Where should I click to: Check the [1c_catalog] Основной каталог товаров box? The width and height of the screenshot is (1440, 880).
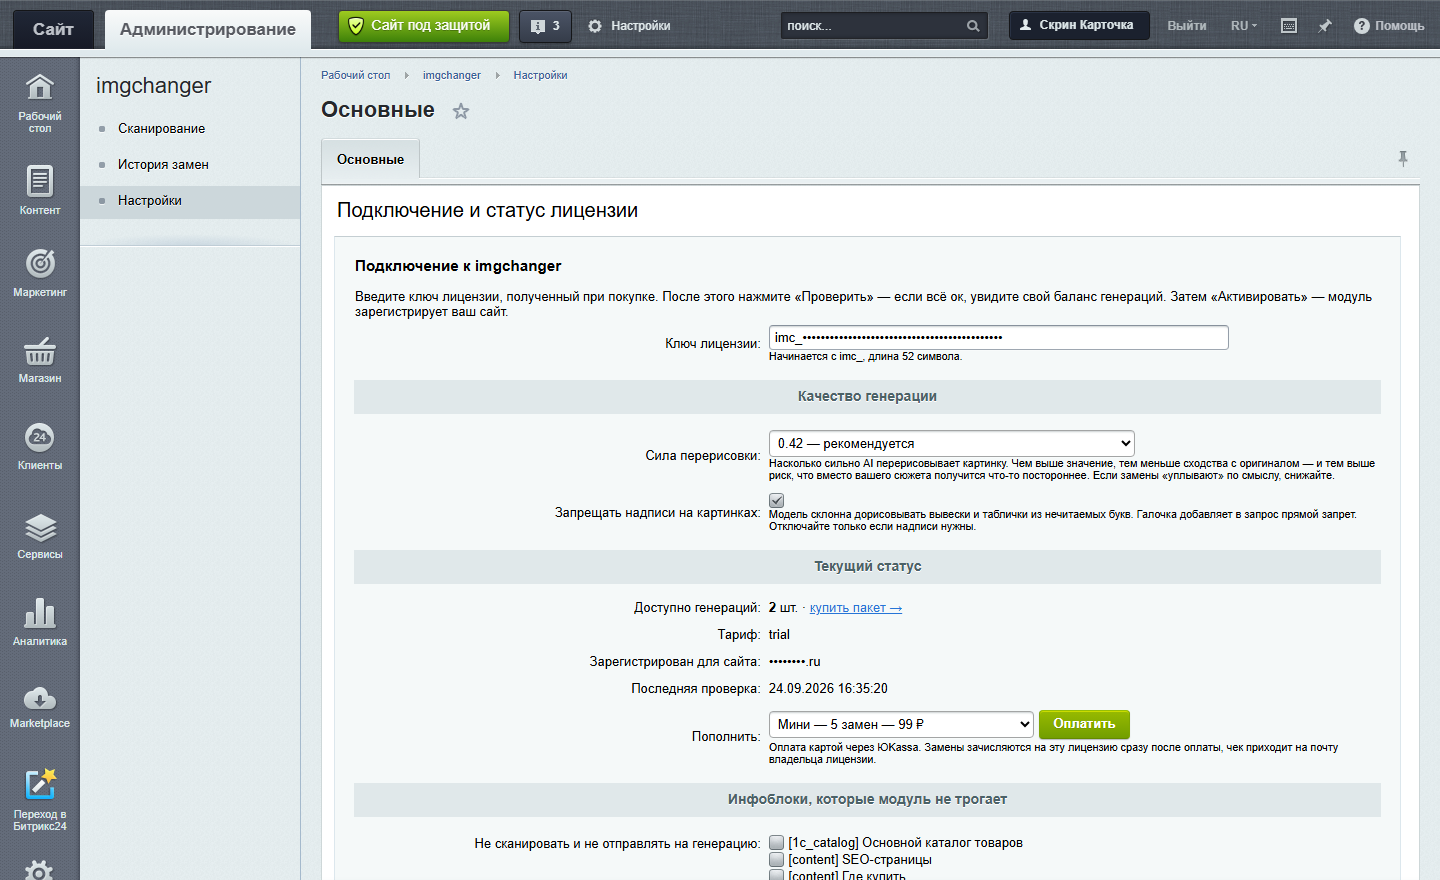tap(777, 843)
